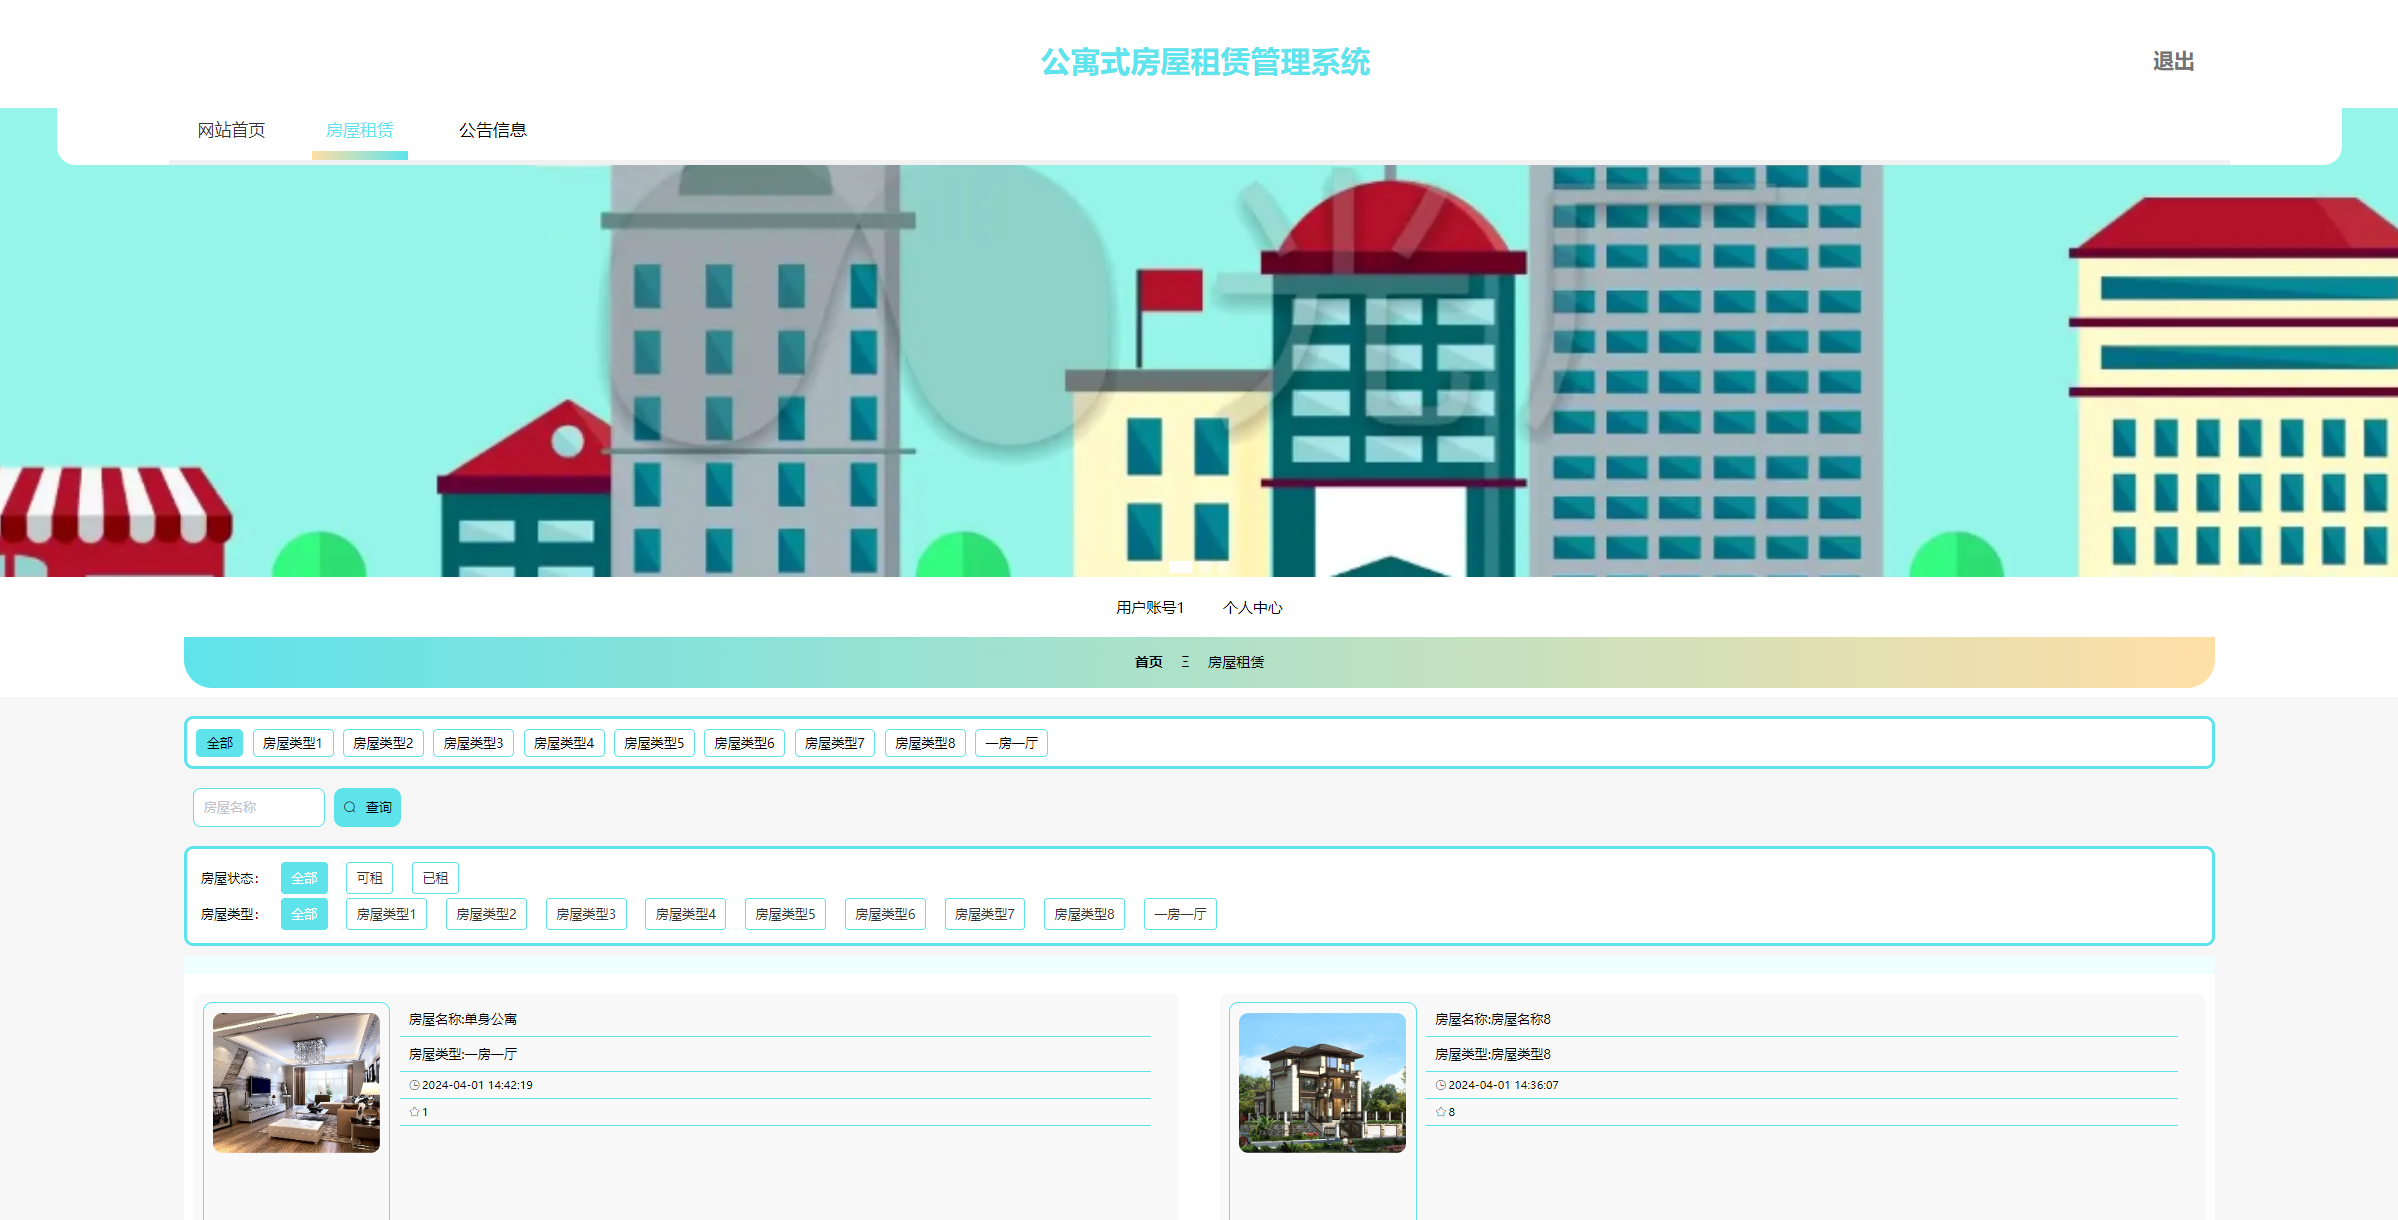2398x1220 pixels.
Task: Click the clock icon beside 2024-04-01 14:36:07
Action: click(x=1439, y=1084)
